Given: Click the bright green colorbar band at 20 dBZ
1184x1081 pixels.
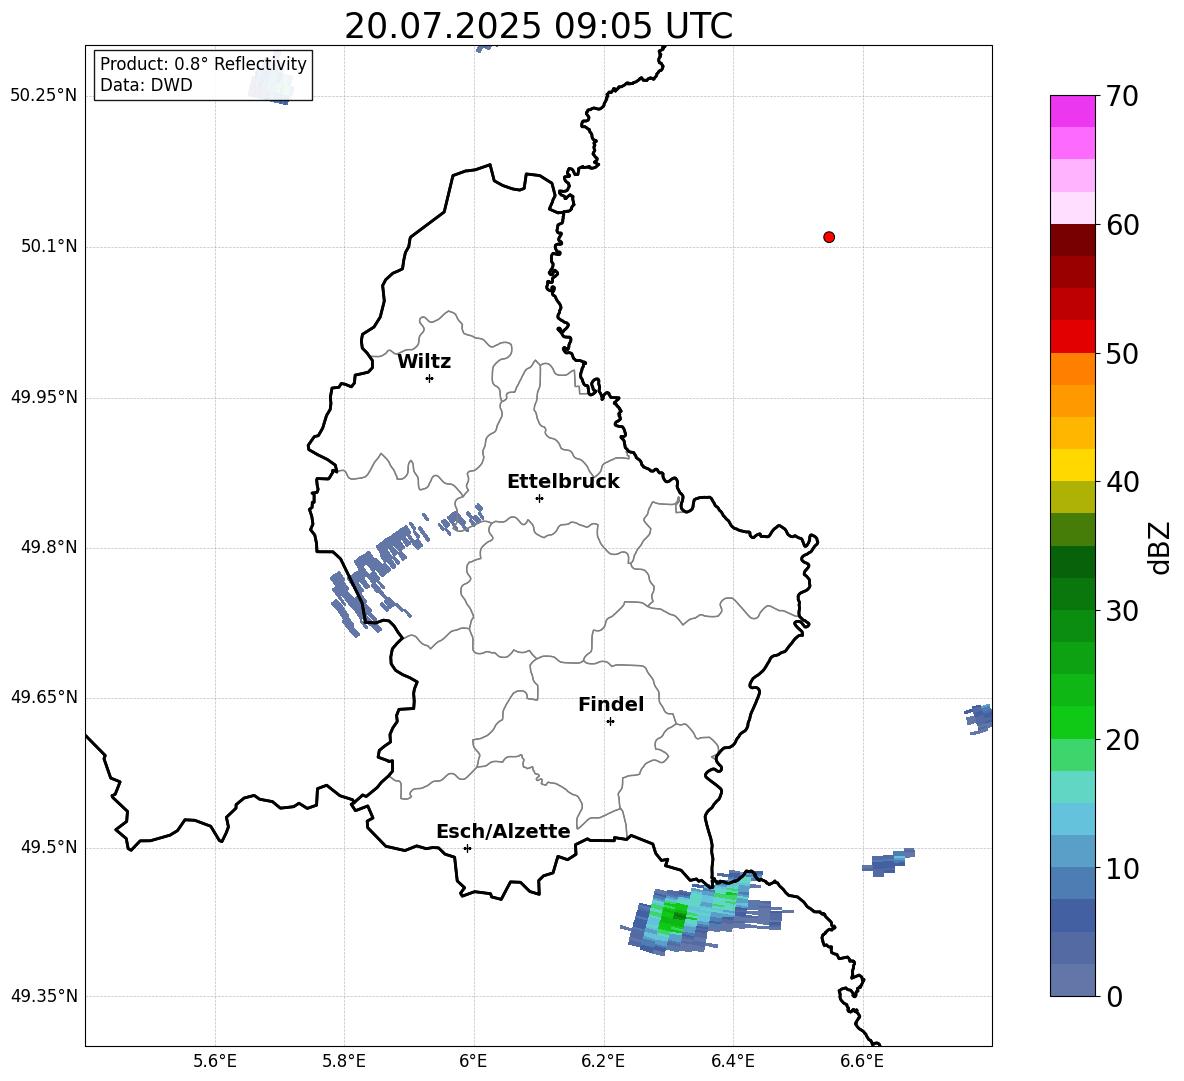Looking at the screenshot, I should pyautogui.click(x=1072, y=723).
